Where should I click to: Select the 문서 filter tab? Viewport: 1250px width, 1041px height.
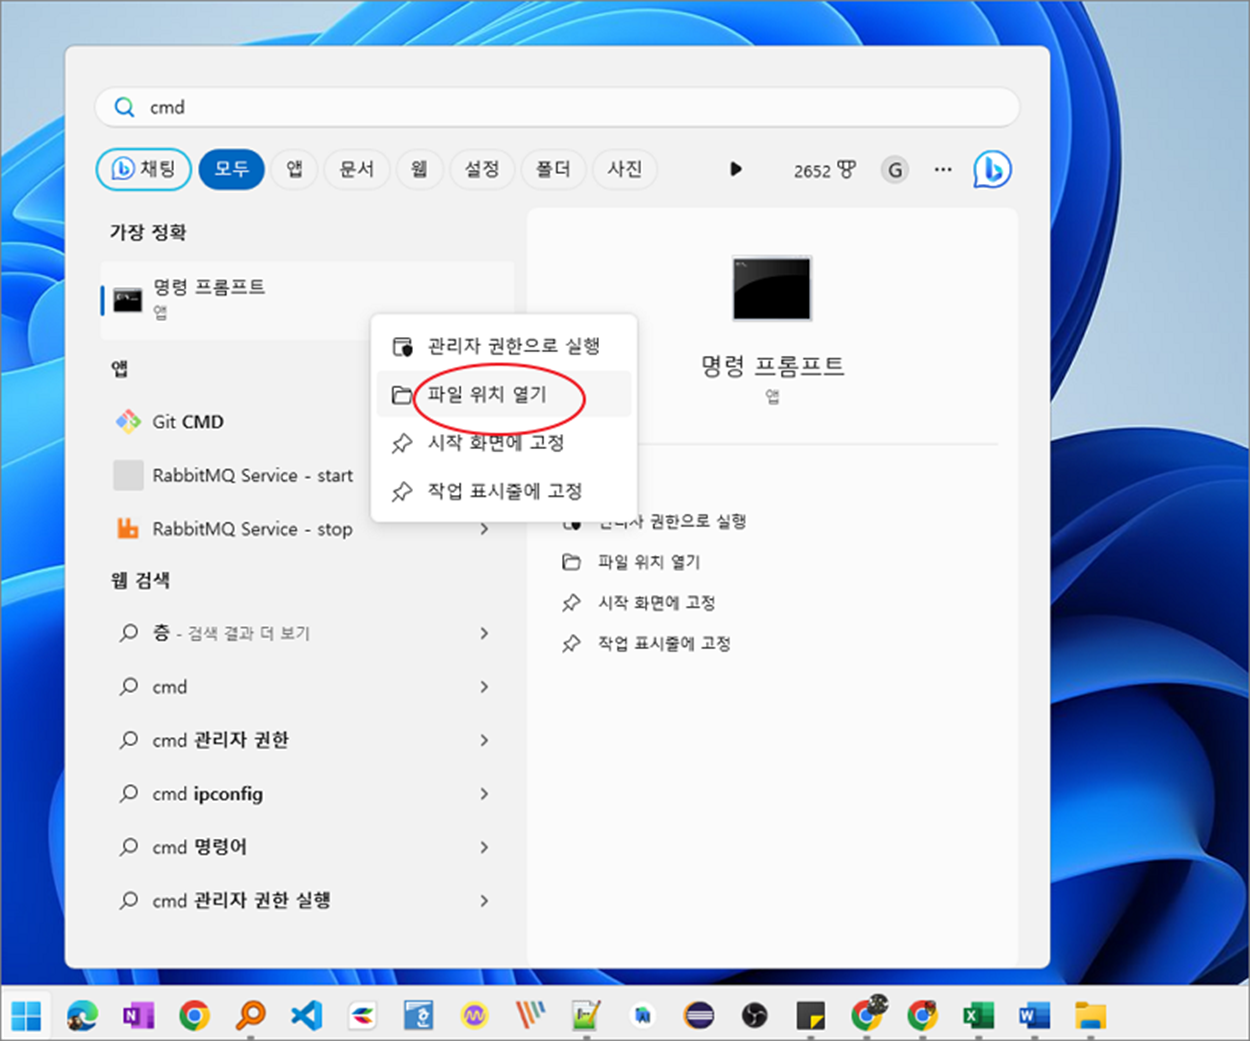356,169
